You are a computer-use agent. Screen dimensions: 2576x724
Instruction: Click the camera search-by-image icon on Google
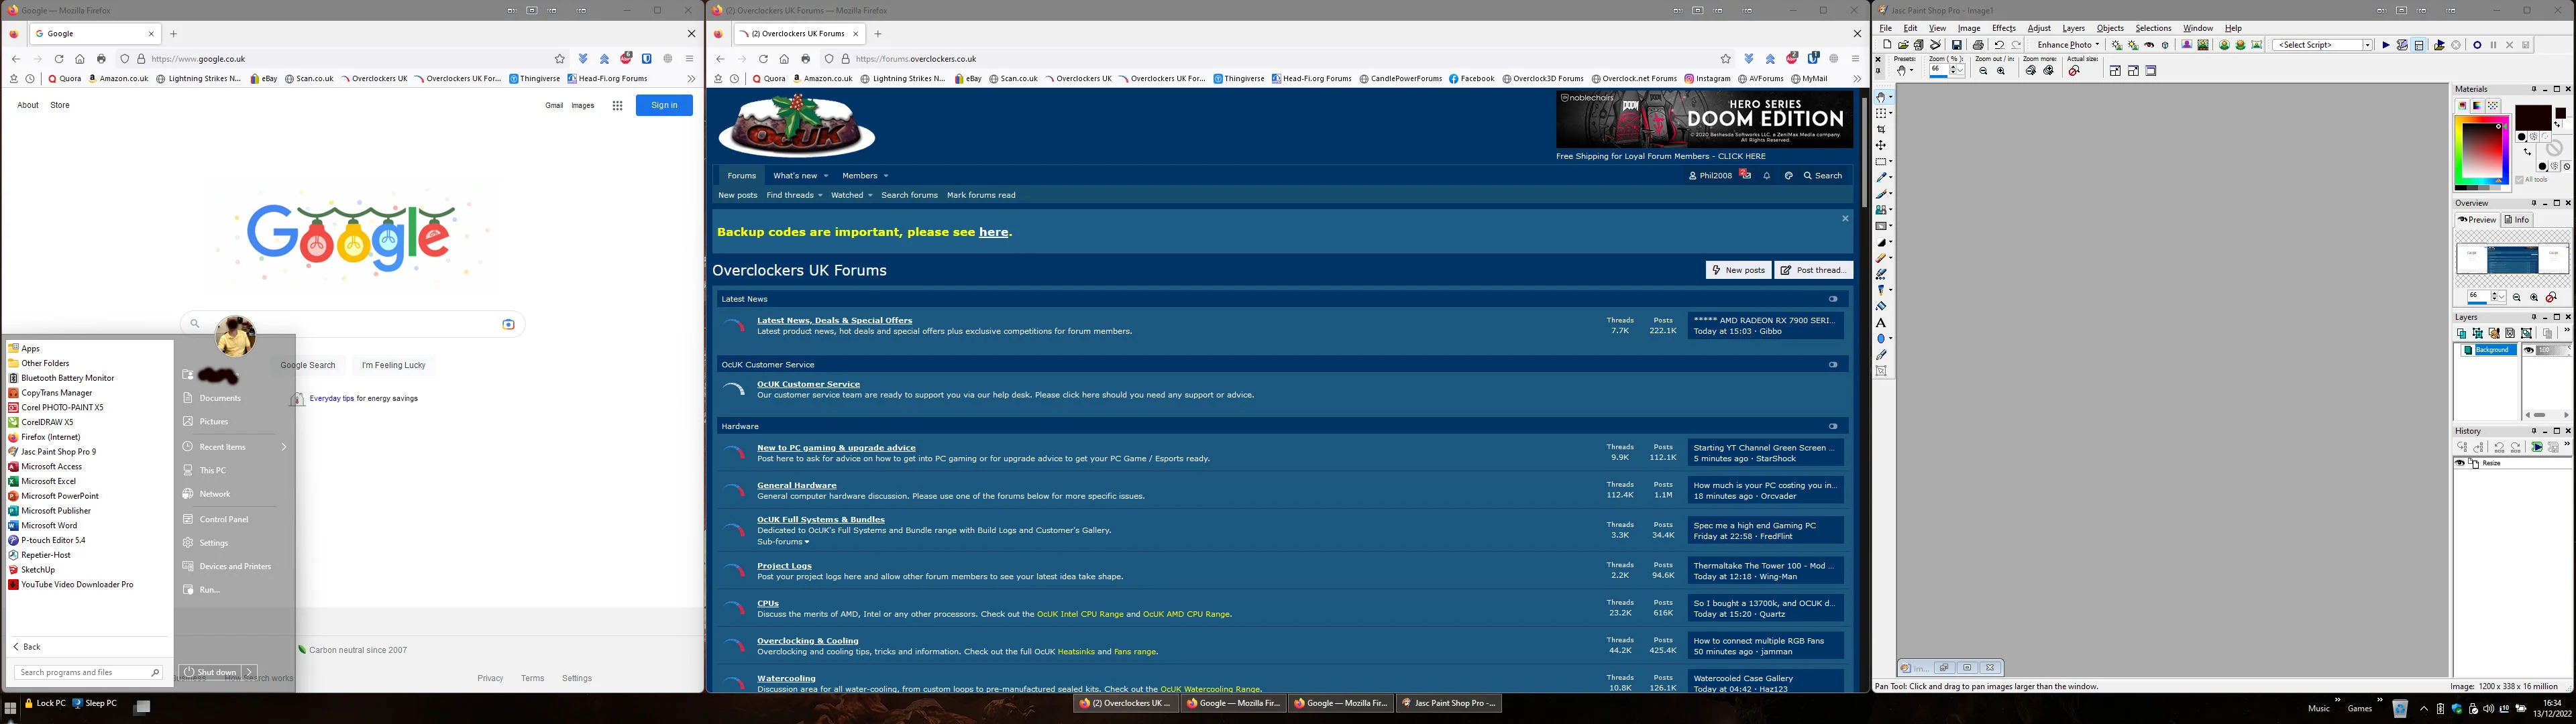pos(508,324)
